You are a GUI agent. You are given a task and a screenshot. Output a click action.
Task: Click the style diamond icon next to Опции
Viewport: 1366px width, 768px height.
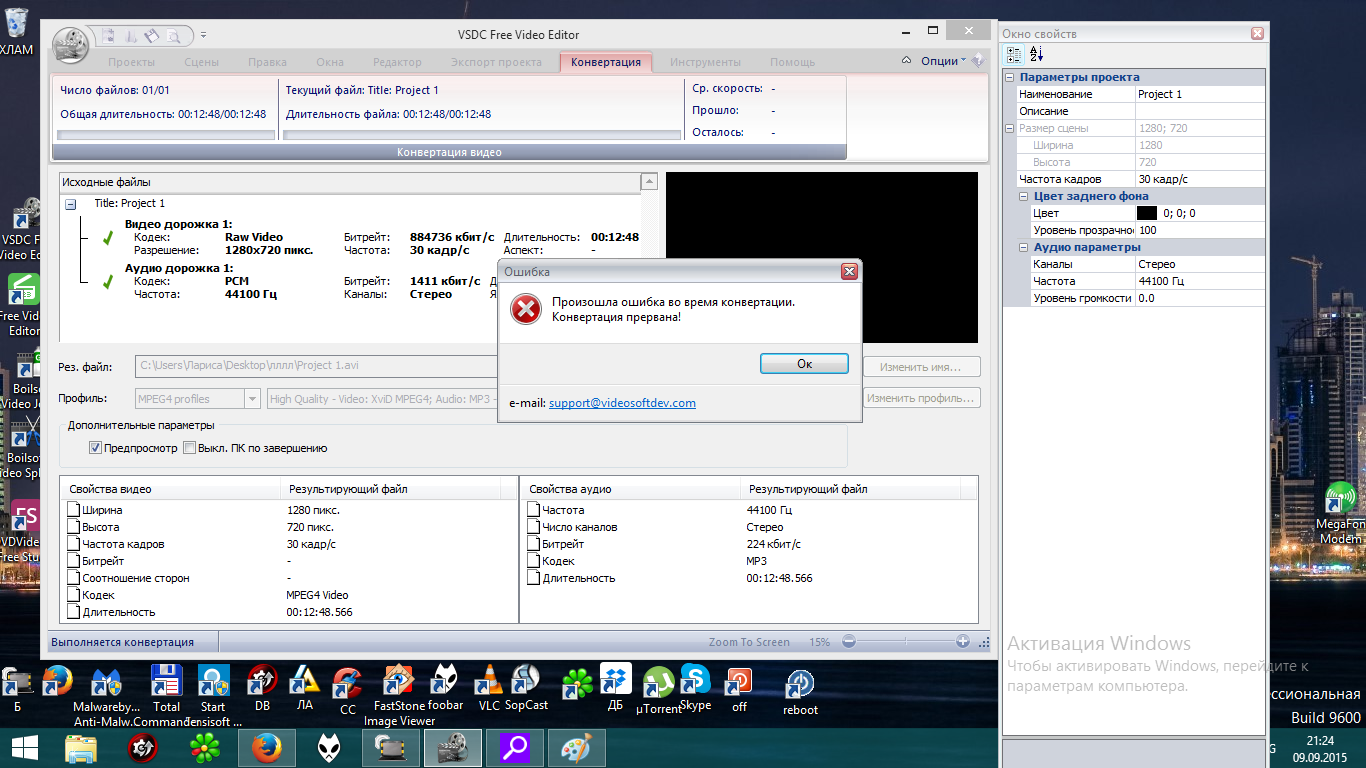tap(977, 61)
